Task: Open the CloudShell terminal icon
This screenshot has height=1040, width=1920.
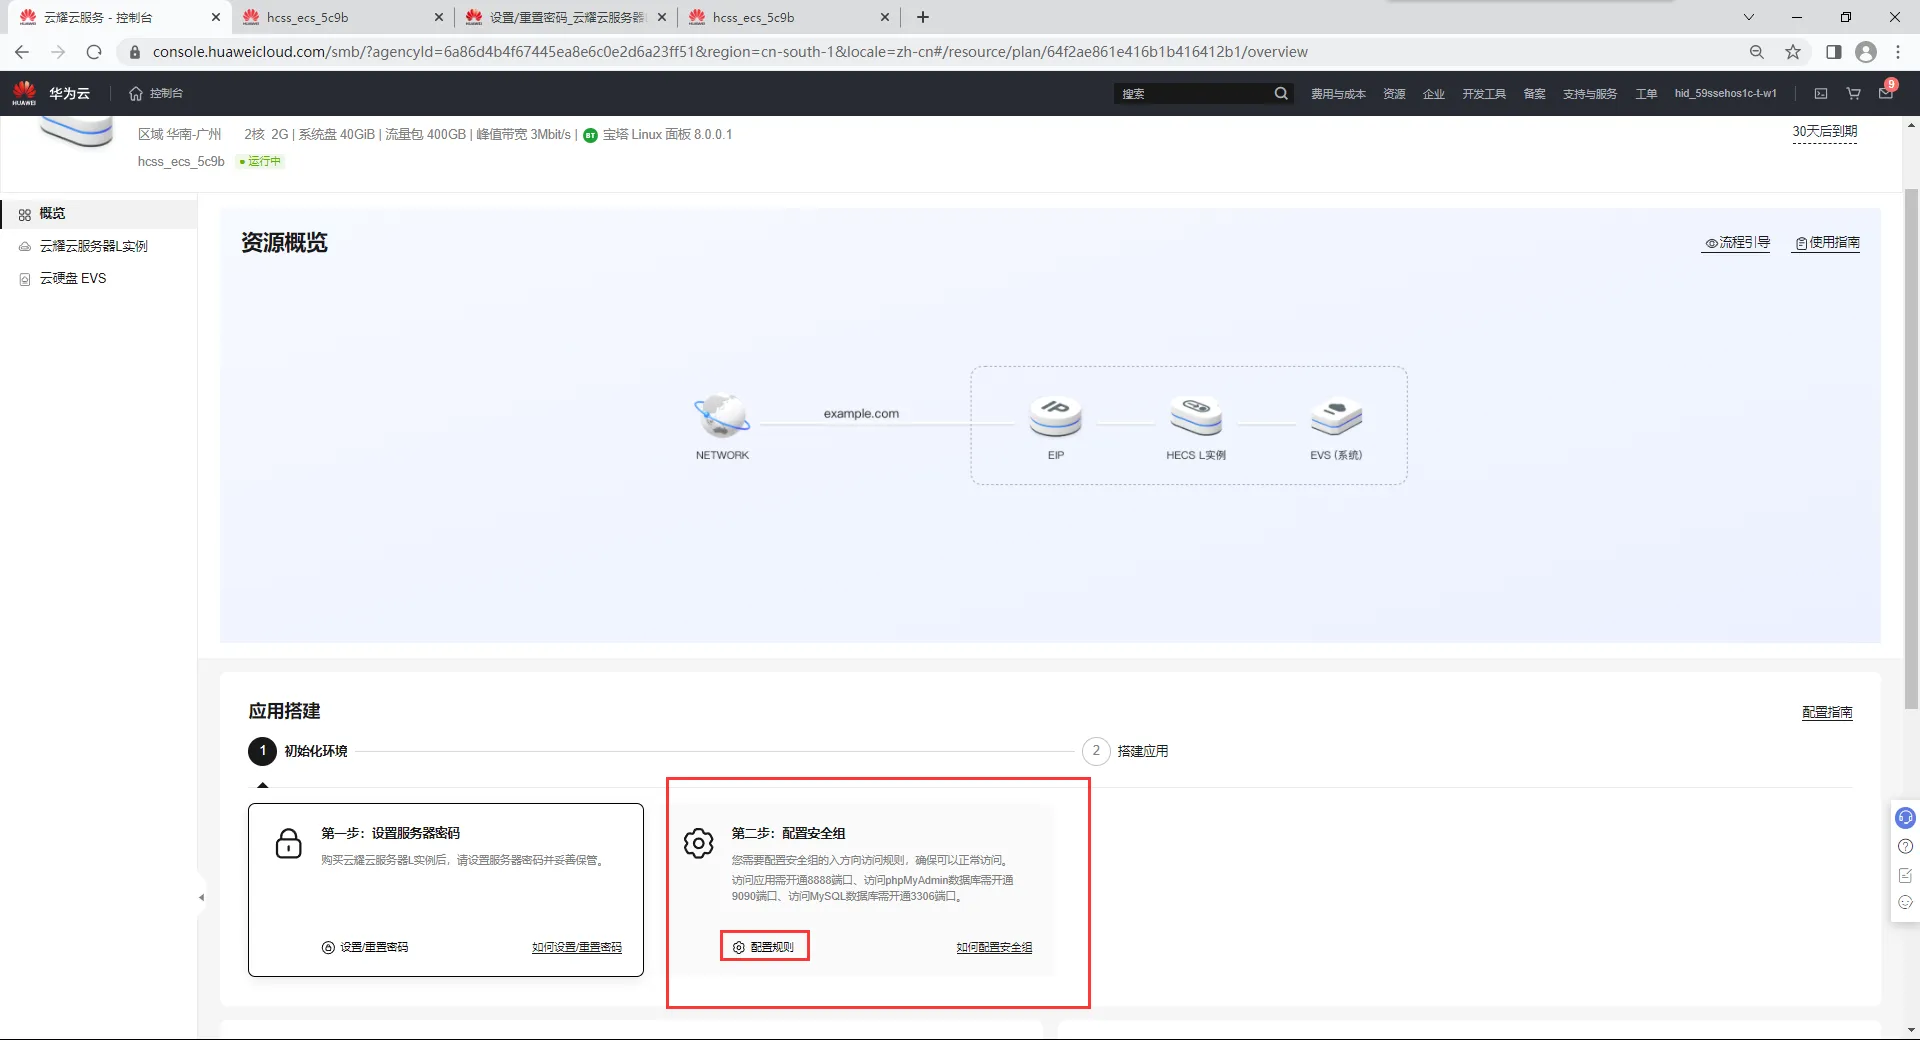Action: [x=1821, y=93]
